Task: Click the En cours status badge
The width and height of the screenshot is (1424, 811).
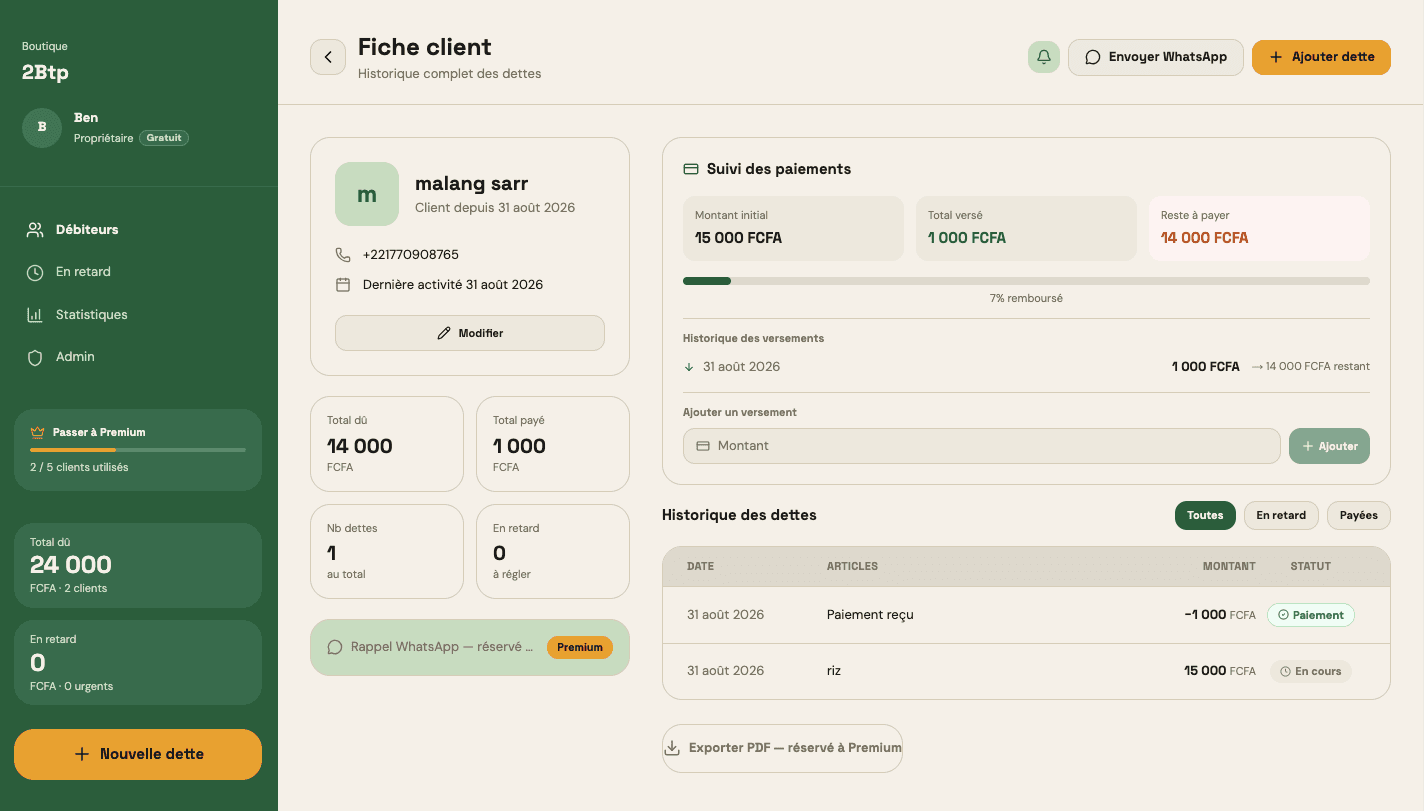Action: pos(1311,671)
